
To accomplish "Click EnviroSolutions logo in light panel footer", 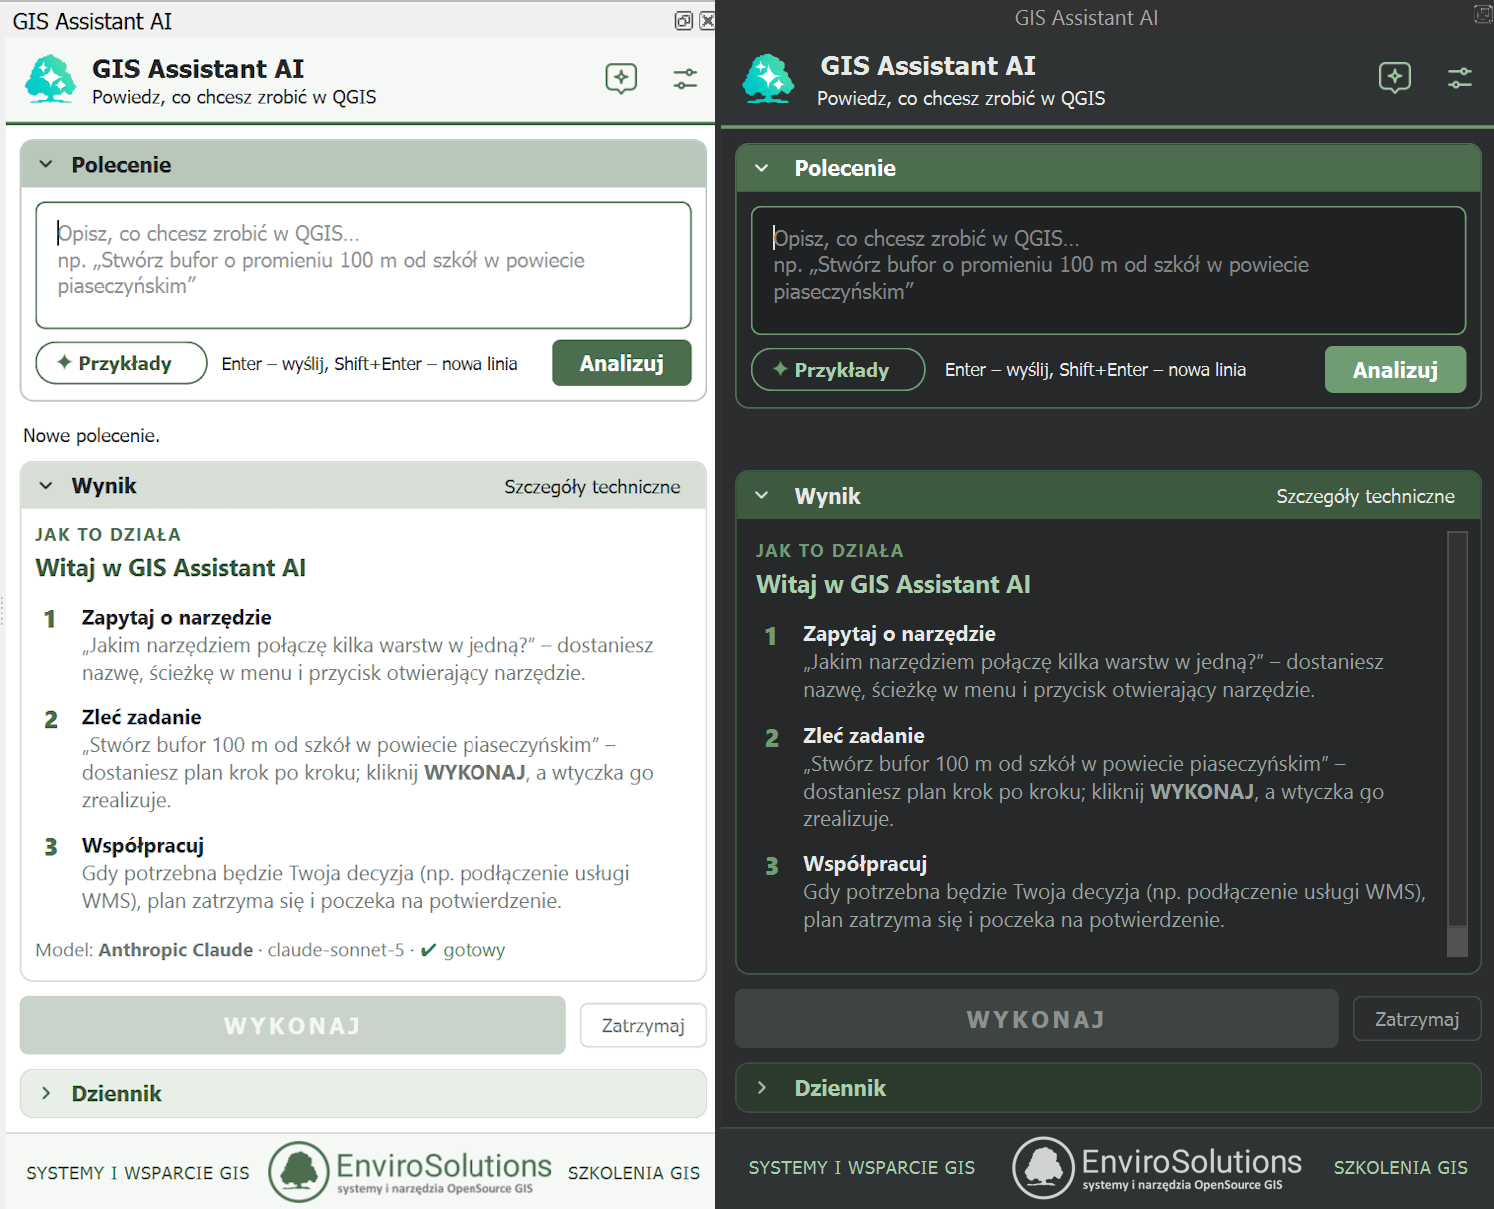I will click(410, 1172).
